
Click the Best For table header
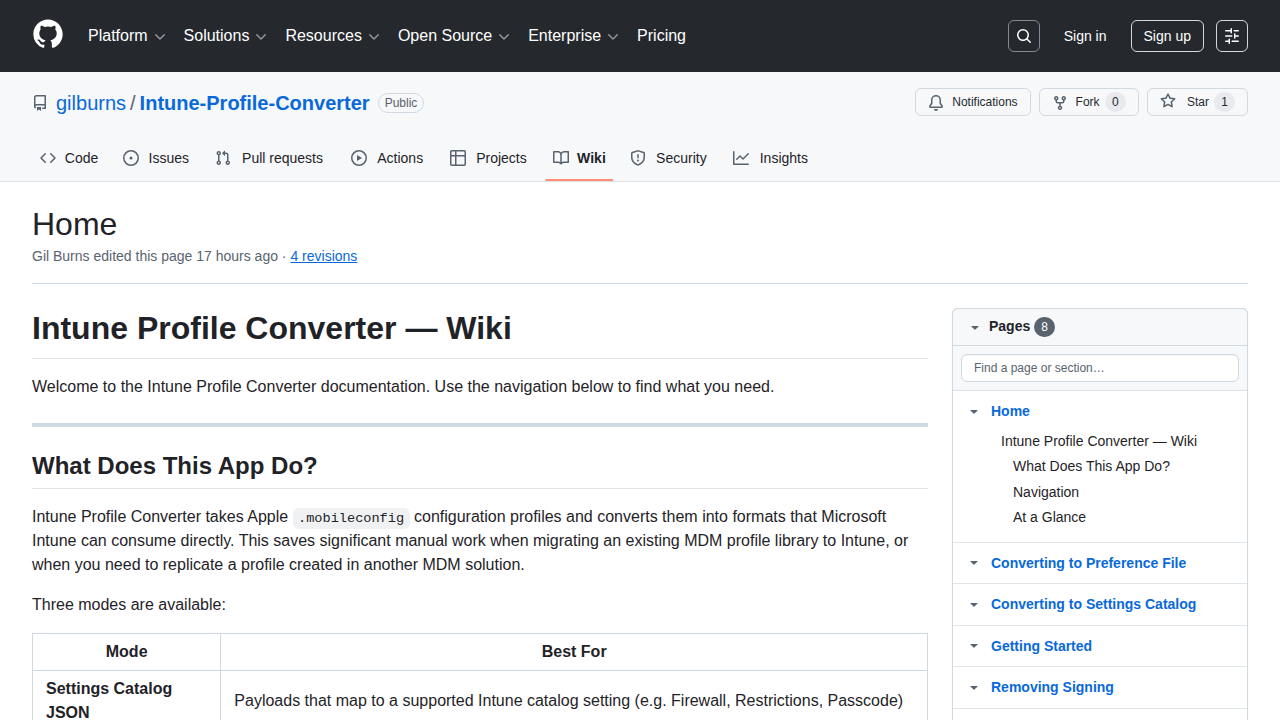(x=574, y=652)
